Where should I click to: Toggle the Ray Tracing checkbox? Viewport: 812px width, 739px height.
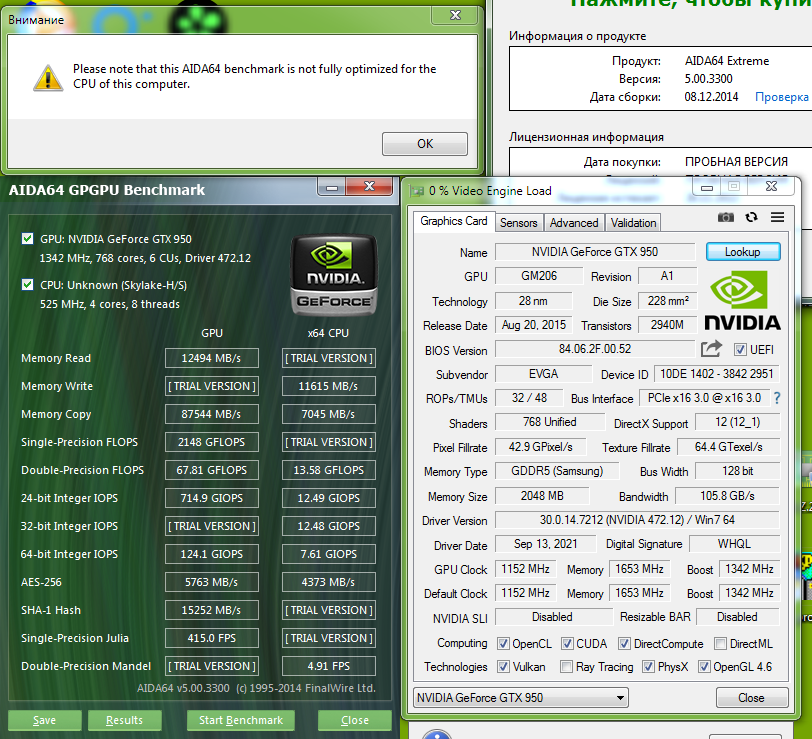tap(566, 666)
